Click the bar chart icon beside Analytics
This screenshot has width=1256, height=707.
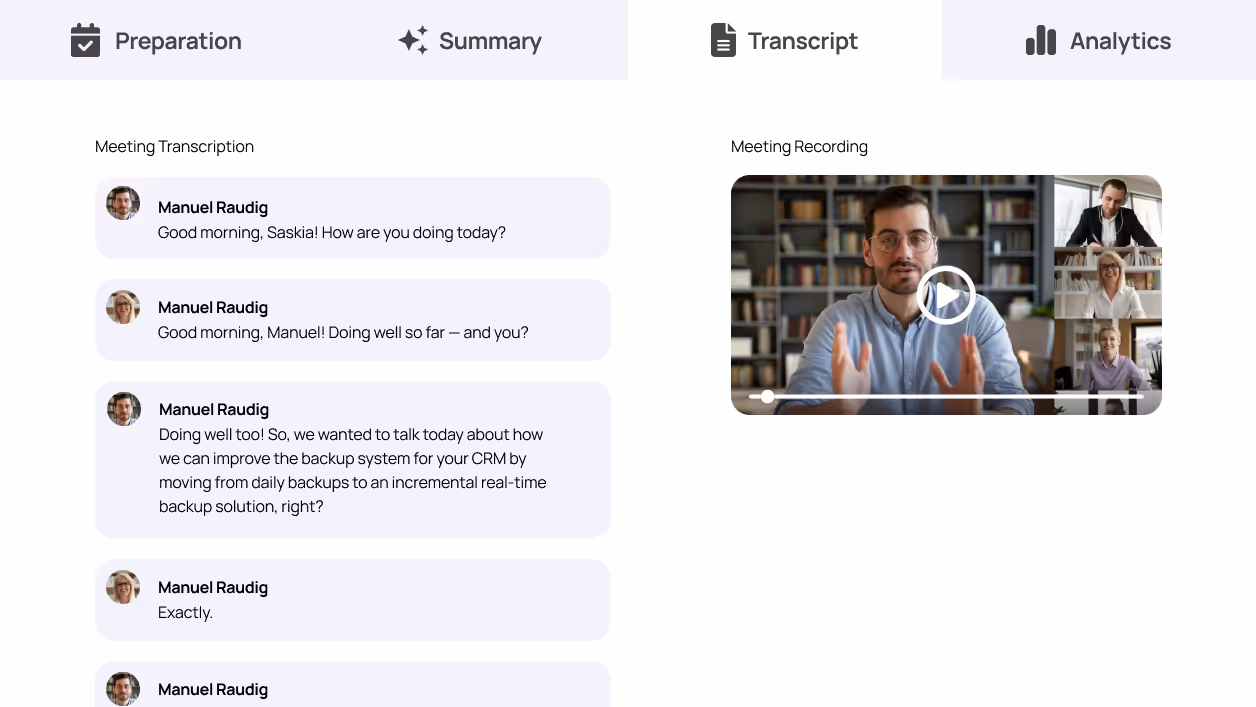click(x=1041, y=40)
